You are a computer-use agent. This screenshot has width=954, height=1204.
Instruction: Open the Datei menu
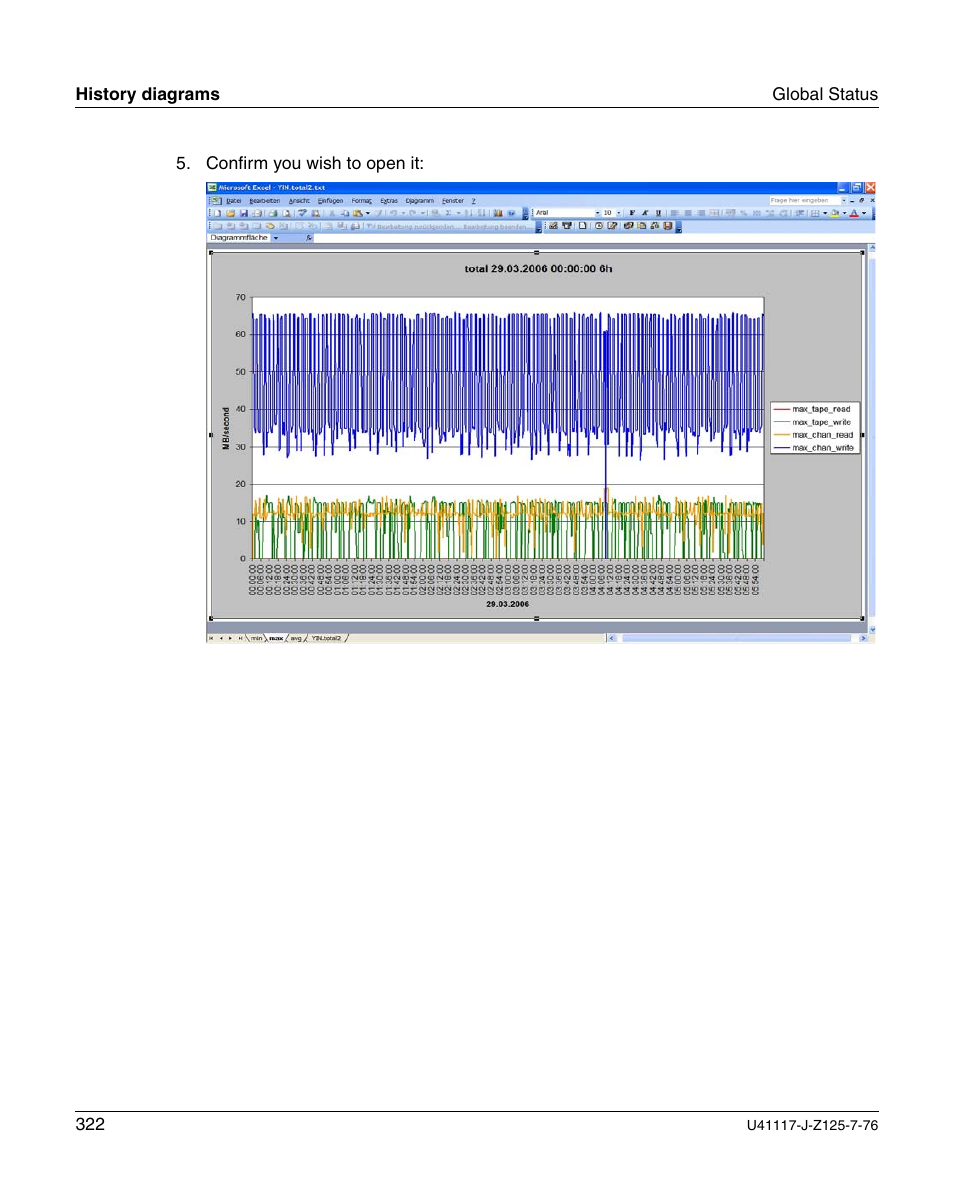pos(232,201)
